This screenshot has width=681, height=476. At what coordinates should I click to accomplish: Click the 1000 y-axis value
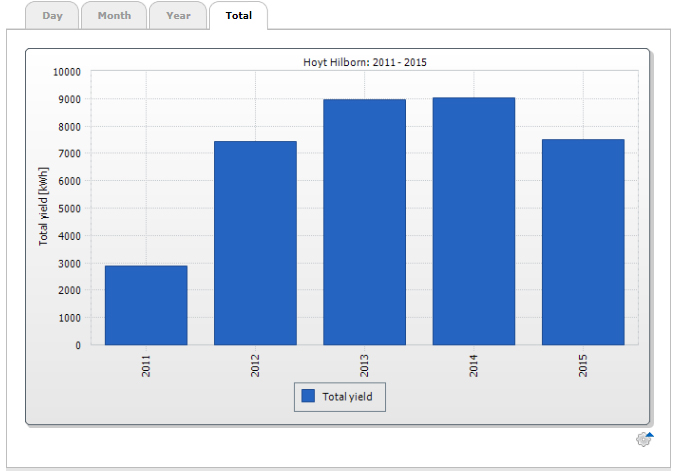tap(69, 318)
